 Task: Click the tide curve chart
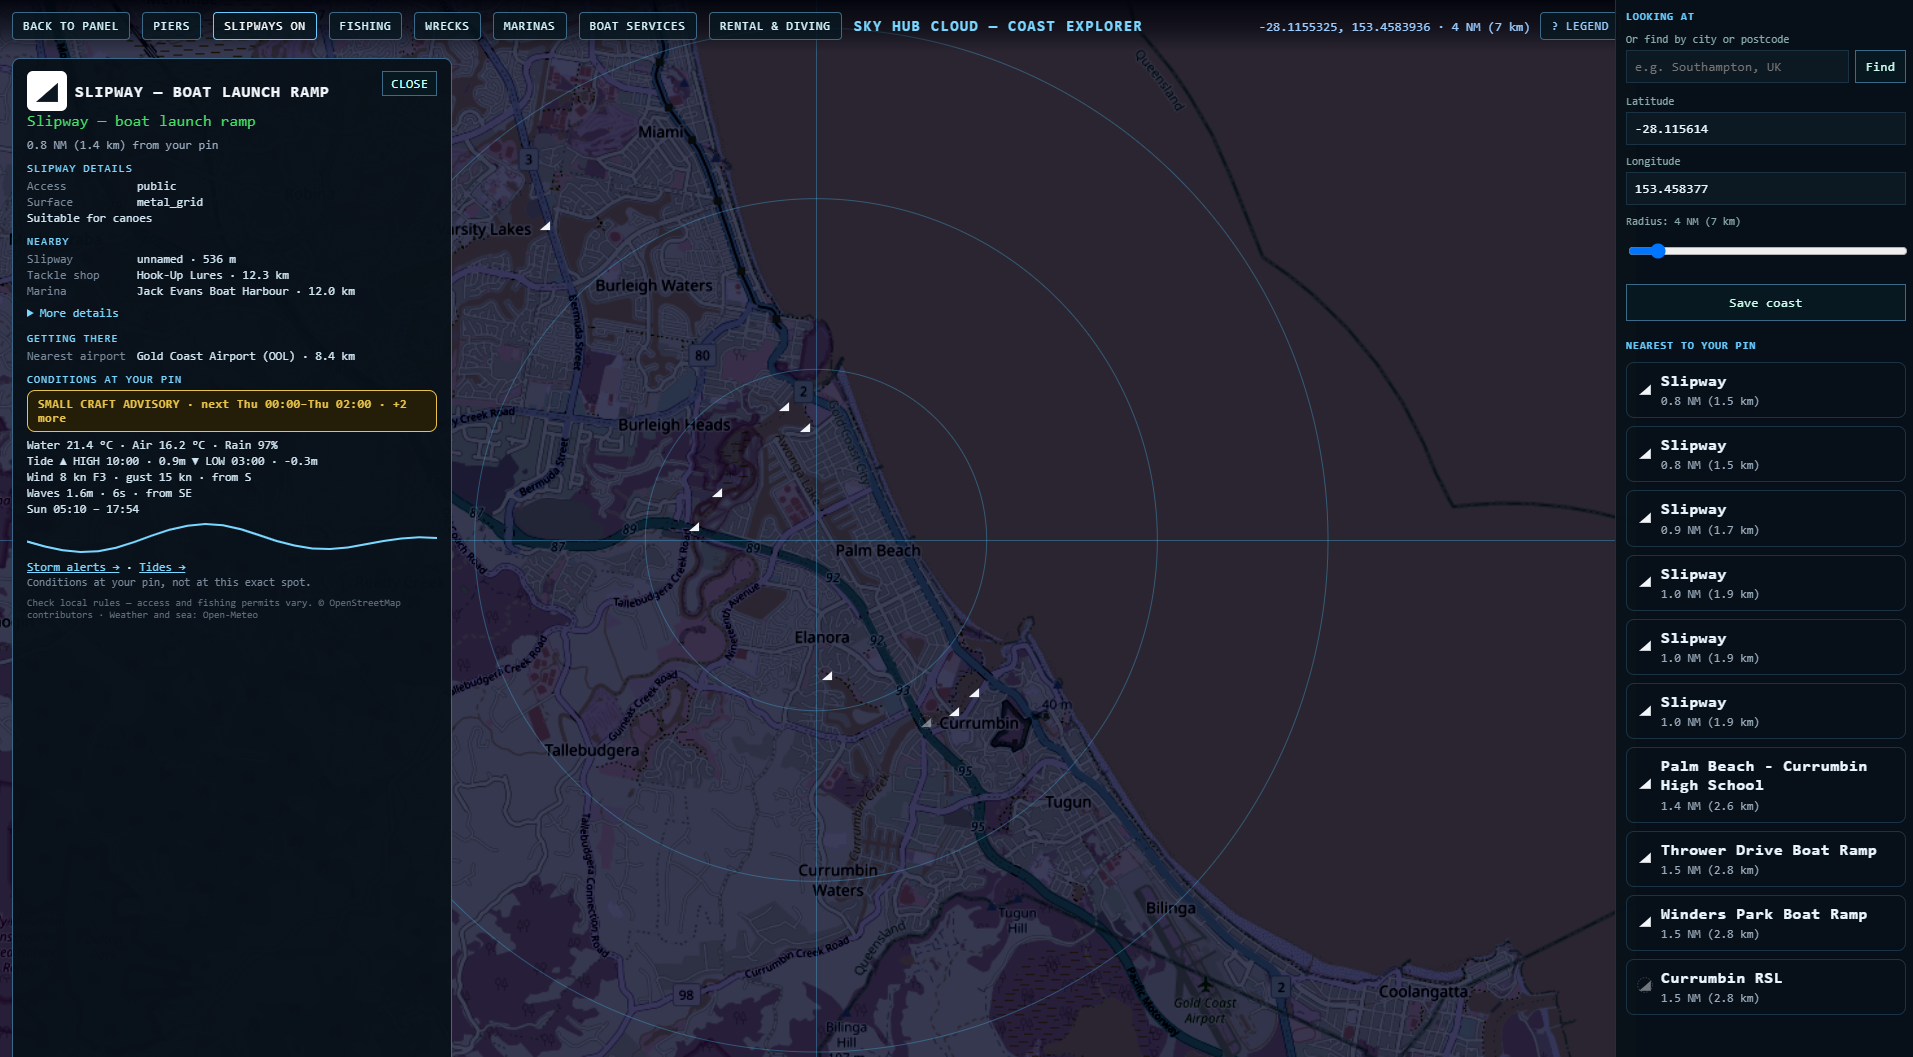click(232, 538)
